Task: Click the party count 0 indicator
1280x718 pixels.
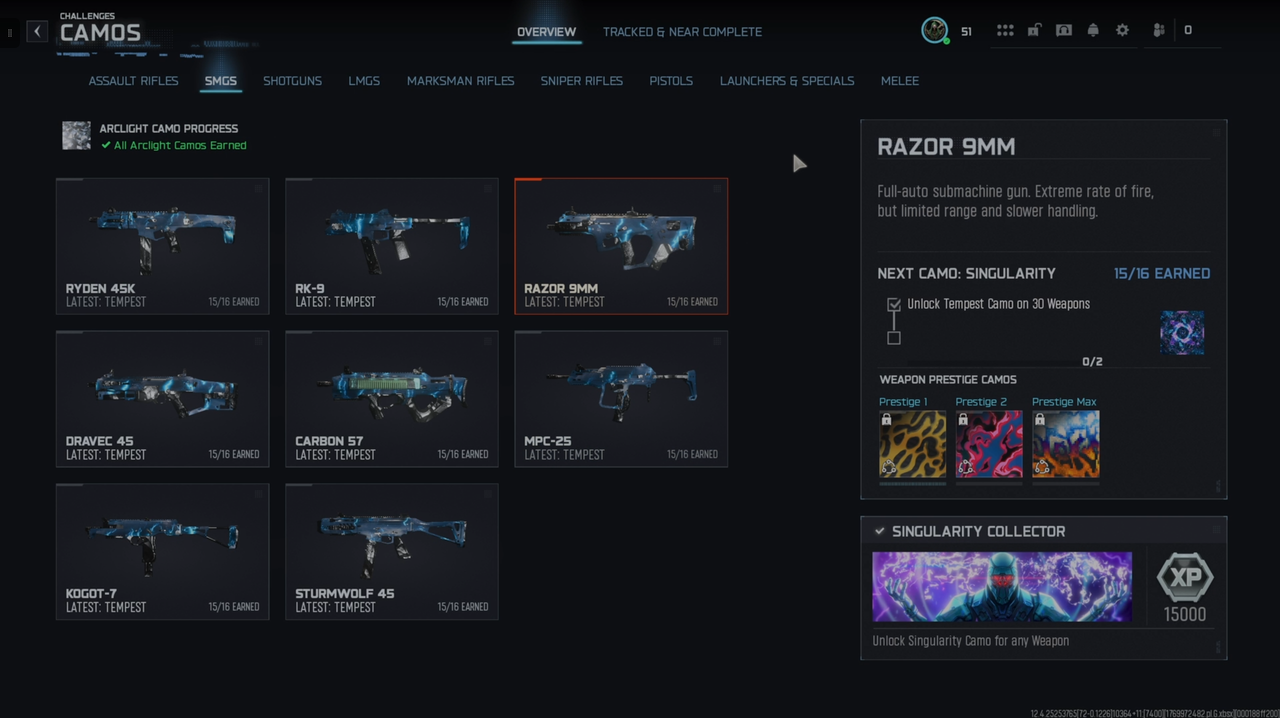Action: [1188, 30]
